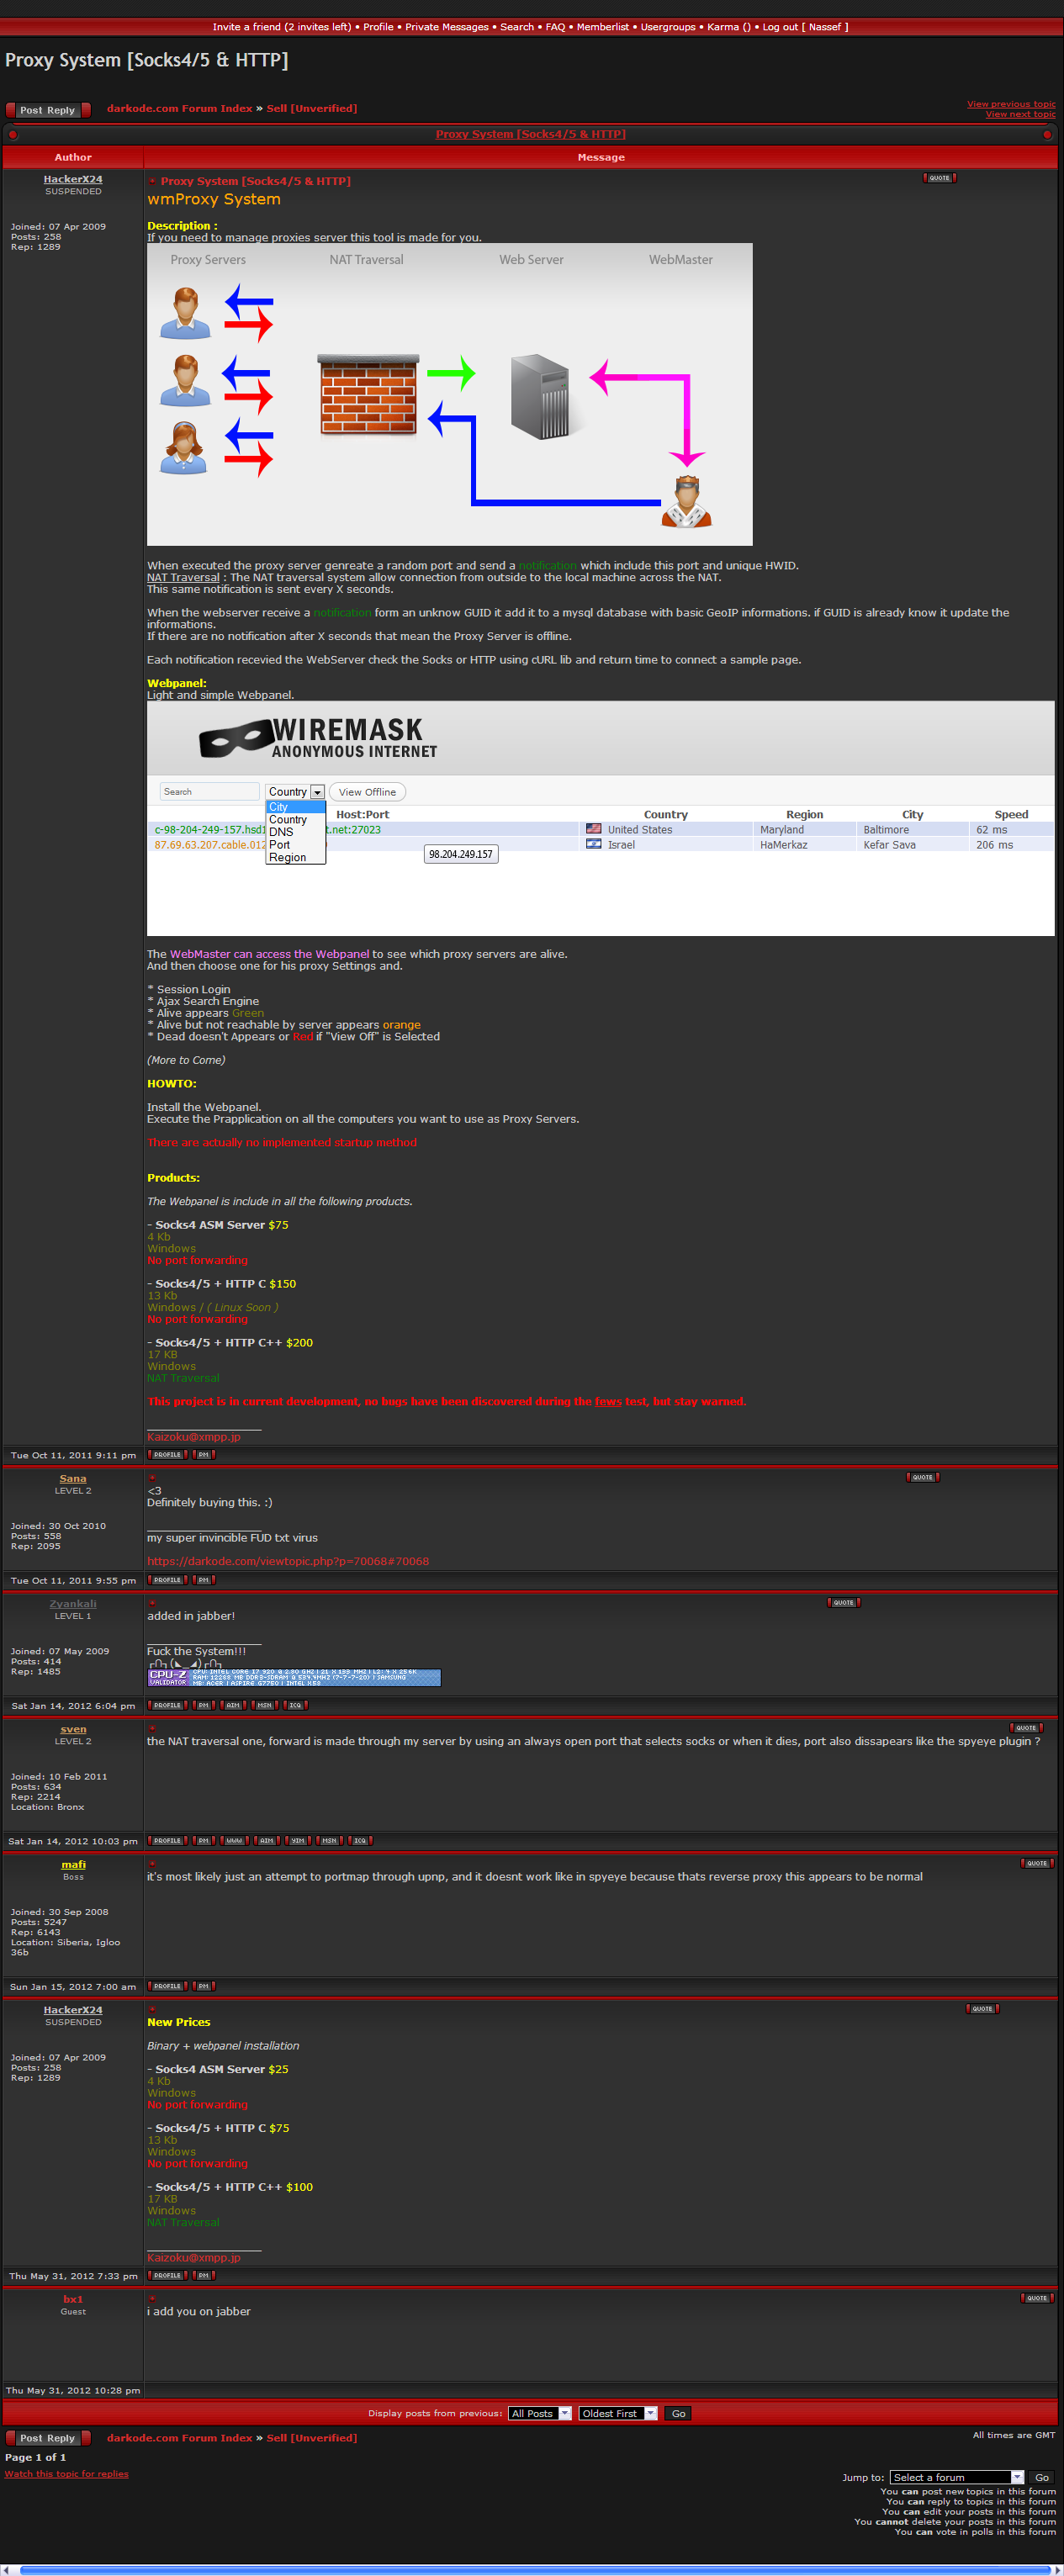Open the Select a forum dropdown
The height and width of the screenshot is (2576, 1064).
957,2477
